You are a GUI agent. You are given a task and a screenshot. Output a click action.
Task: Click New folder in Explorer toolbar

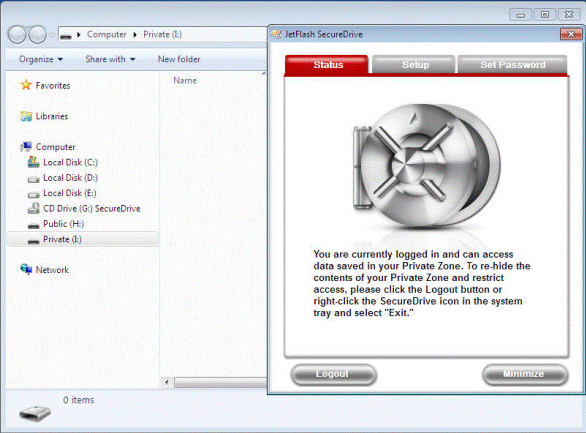coord(179,59)
